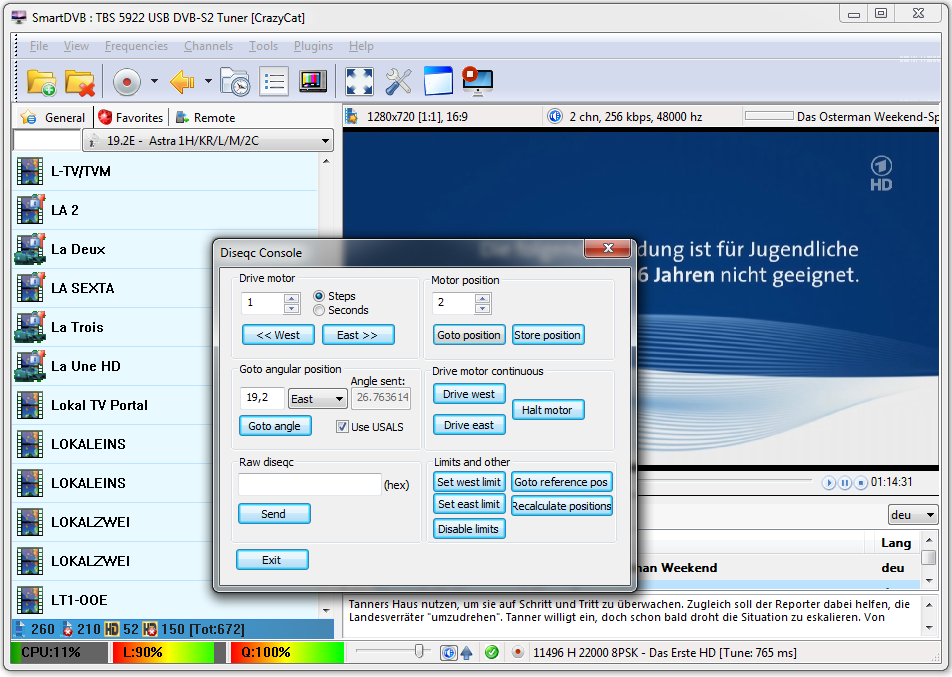This screenshot has width=952, height=677.
Task: Switch to the Remote tab
Action: click(x=205, y=117)
